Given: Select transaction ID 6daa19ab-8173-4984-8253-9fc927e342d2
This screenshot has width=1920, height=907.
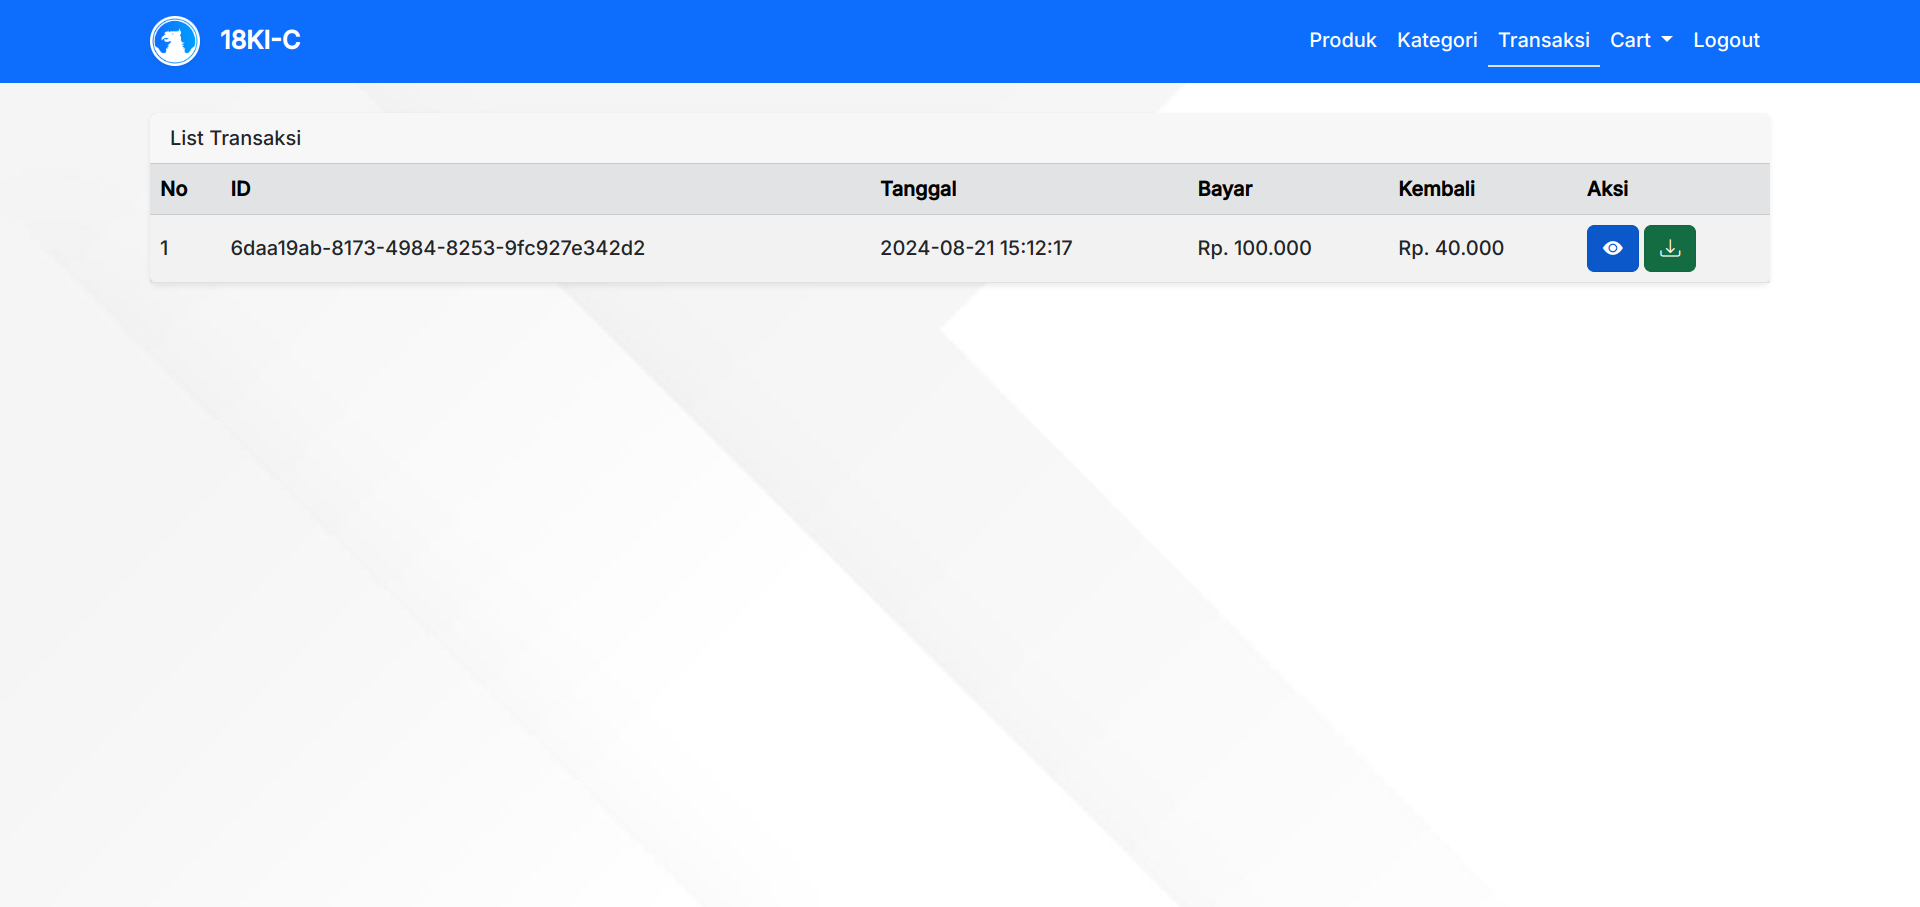Looking at the screenshot, I should pos(437,248).
